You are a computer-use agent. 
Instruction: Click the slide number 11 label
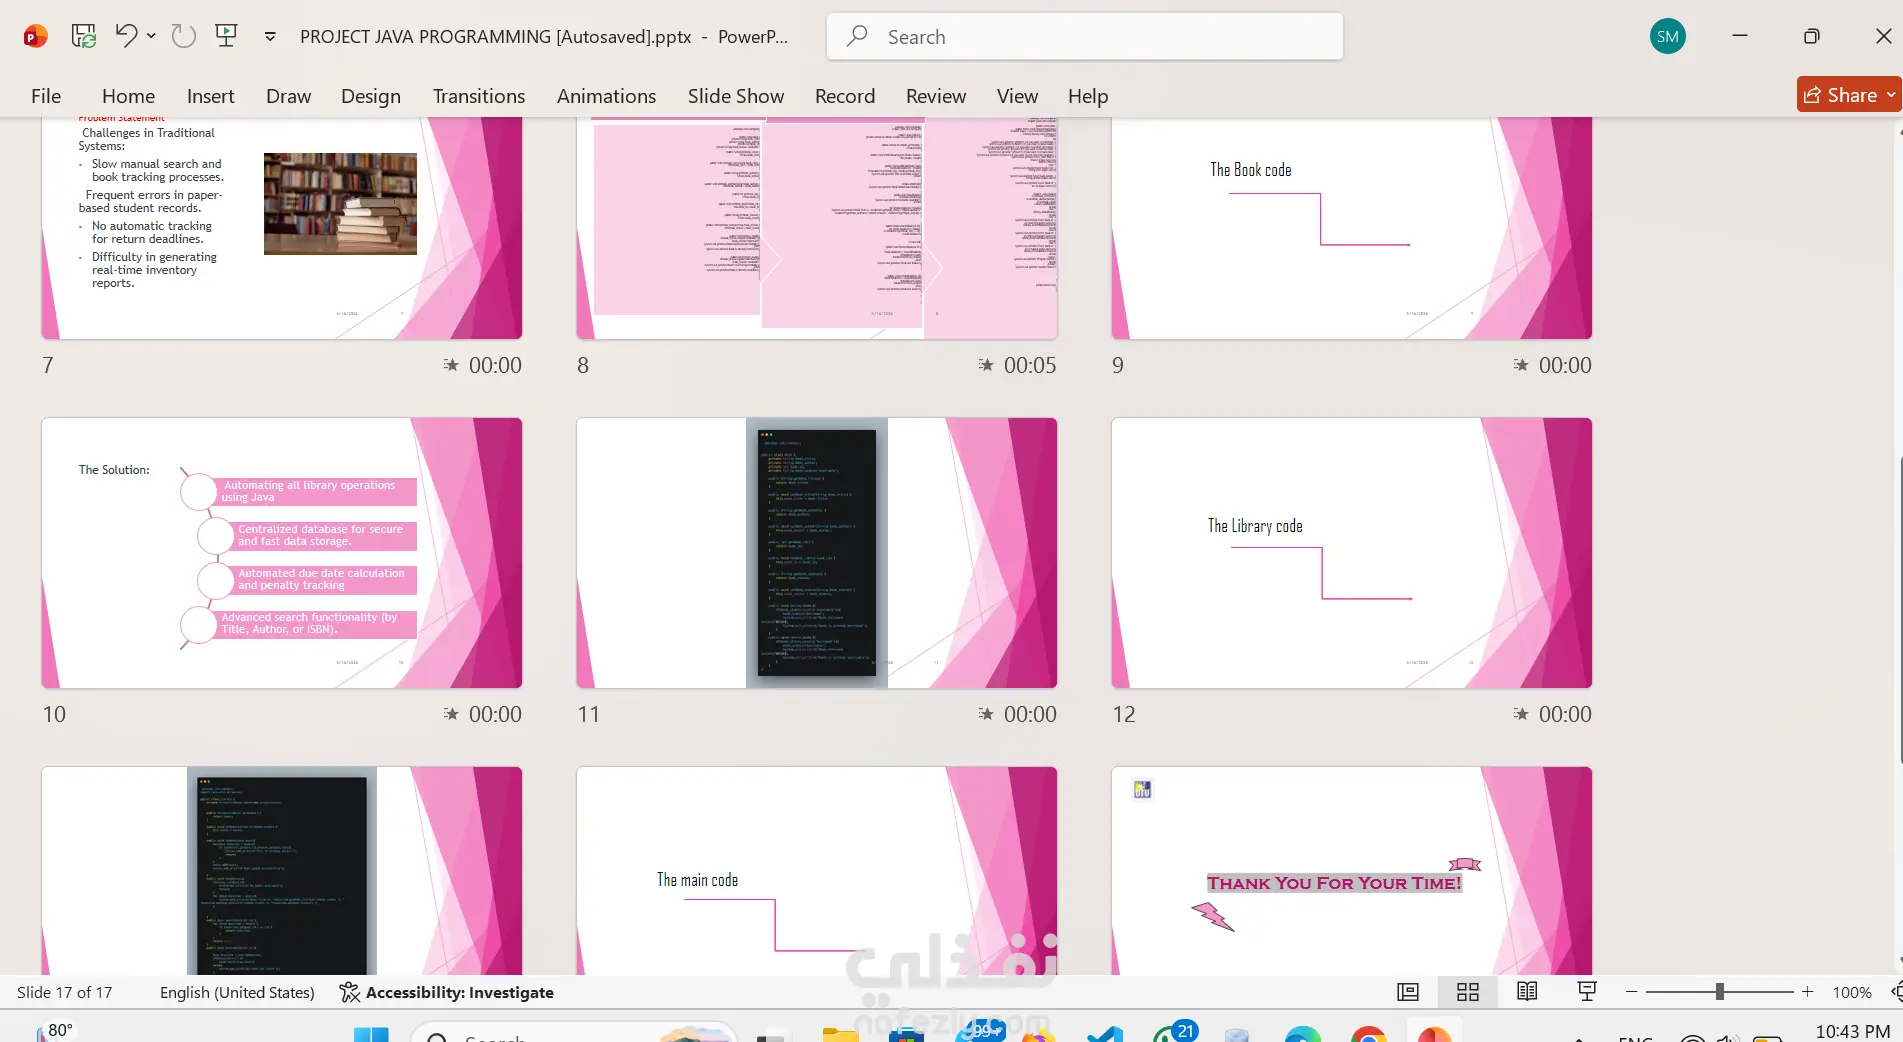coord(589,714)
